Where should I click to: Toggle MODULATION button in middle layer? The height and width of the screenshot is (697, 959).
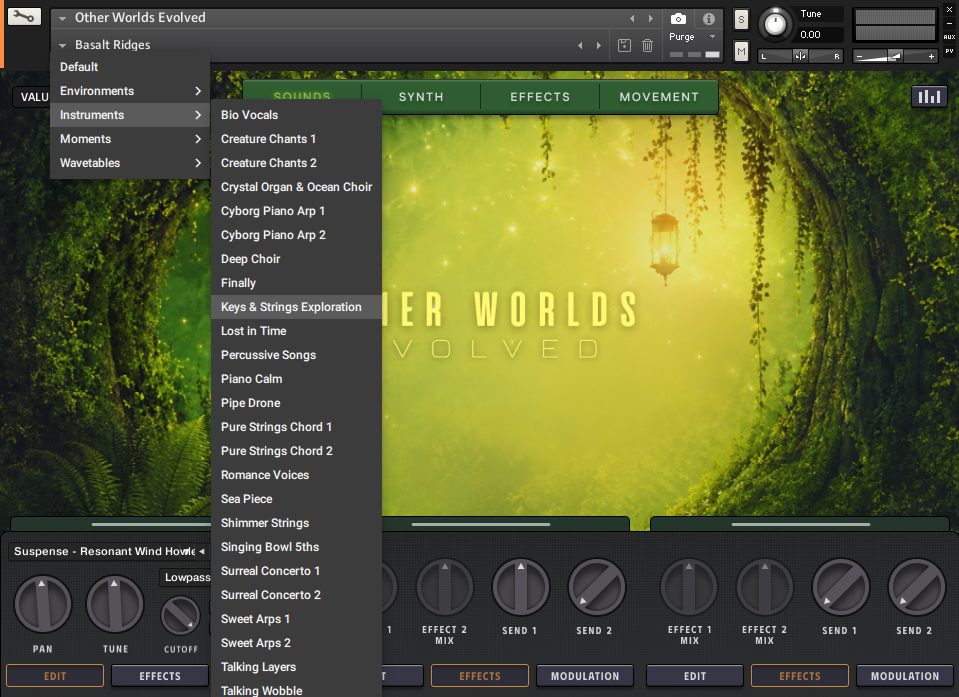pos(585,676)
